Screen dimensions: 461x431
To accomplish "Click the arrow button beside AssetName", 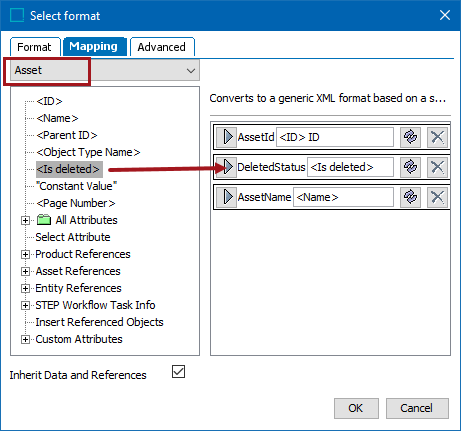I will click(226, 197).
